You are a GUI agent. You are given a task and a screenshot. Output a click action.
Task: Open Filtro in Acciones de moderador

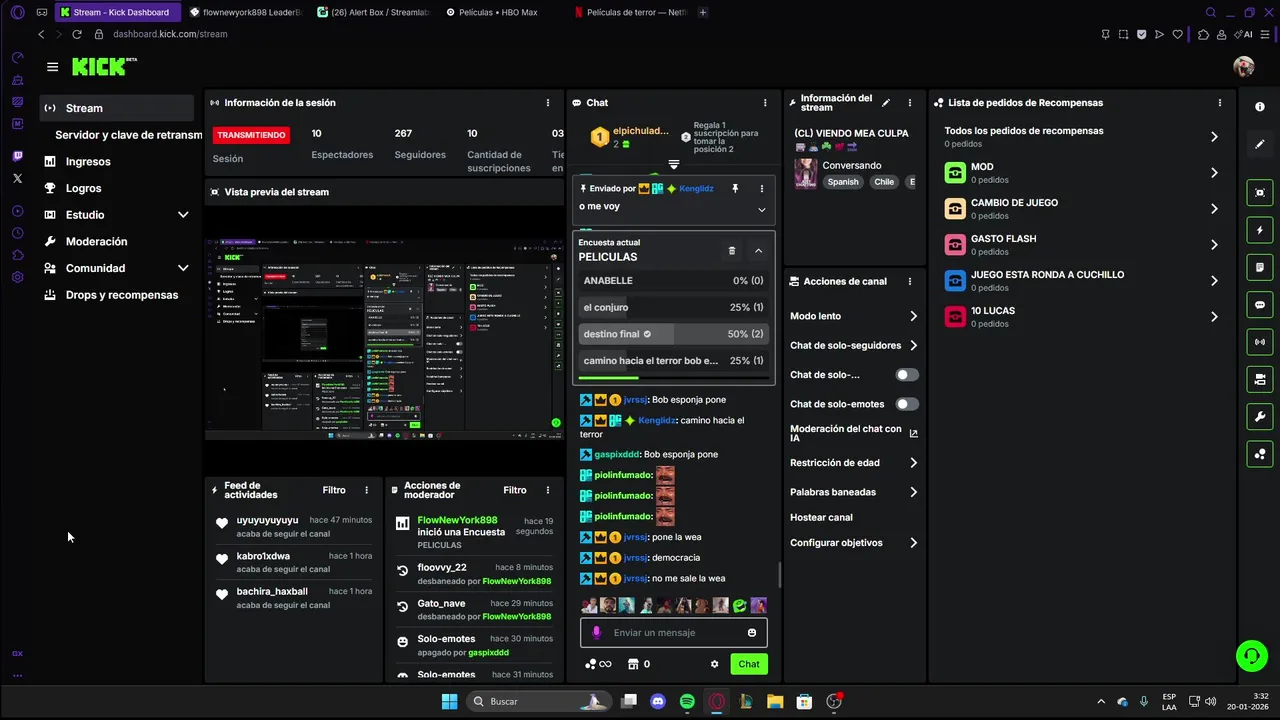coord(515,490)
